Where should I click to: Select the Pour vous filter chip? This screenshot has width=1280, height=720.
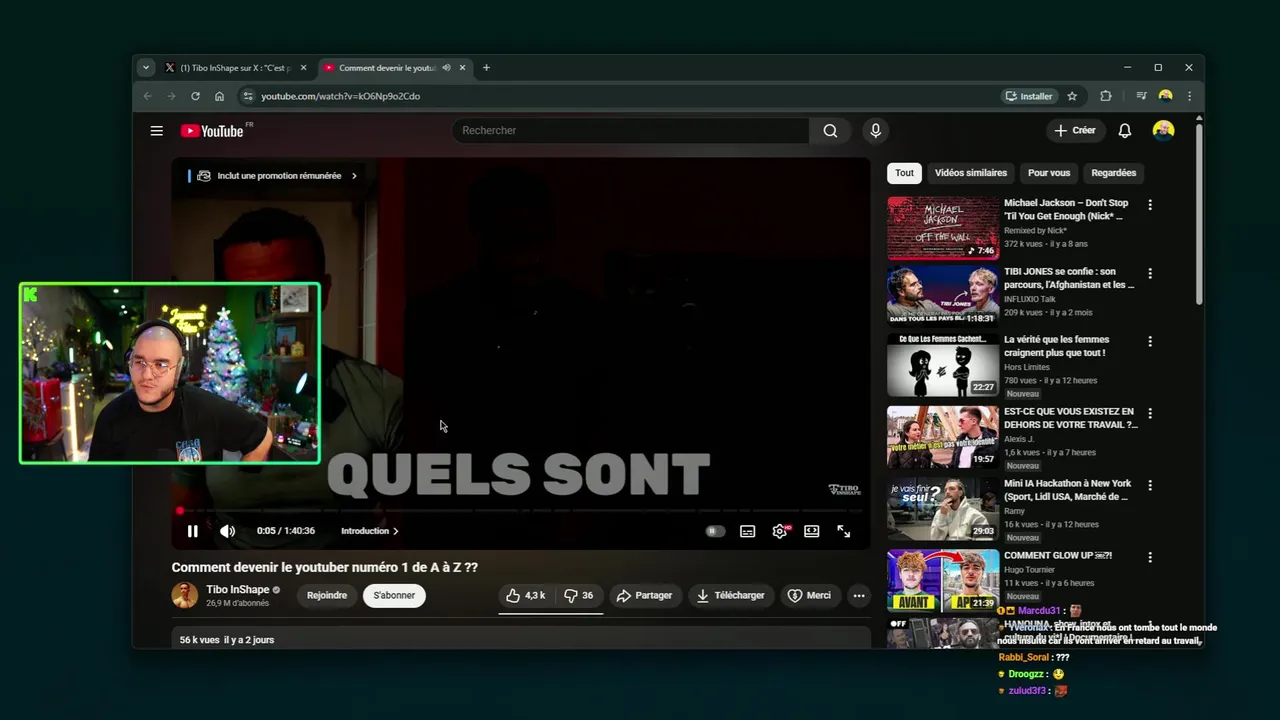pos(1048,173)
